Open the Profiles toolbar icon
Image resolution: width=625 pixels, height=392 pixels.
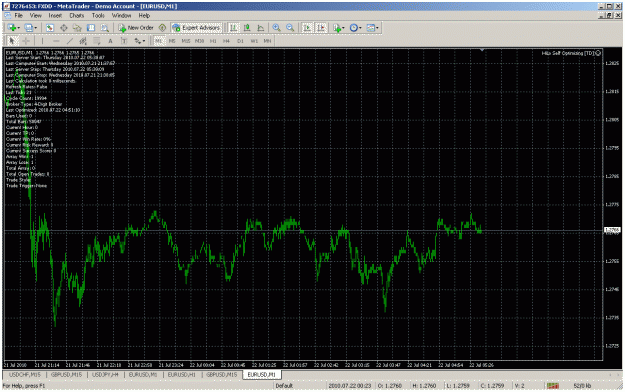click(x=28, y=28)
